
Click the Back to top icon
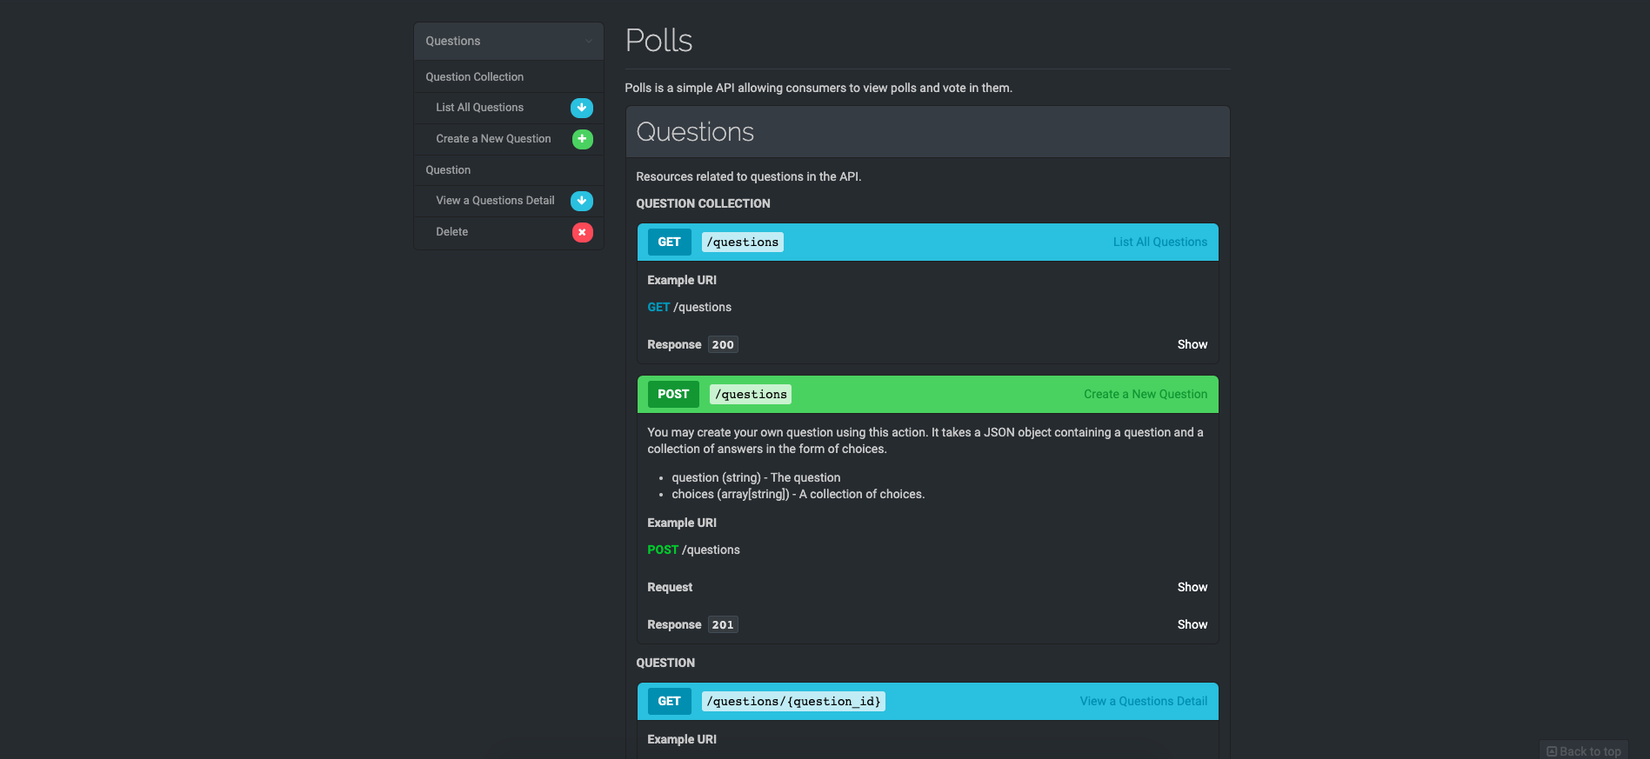tap(1552, 751)
